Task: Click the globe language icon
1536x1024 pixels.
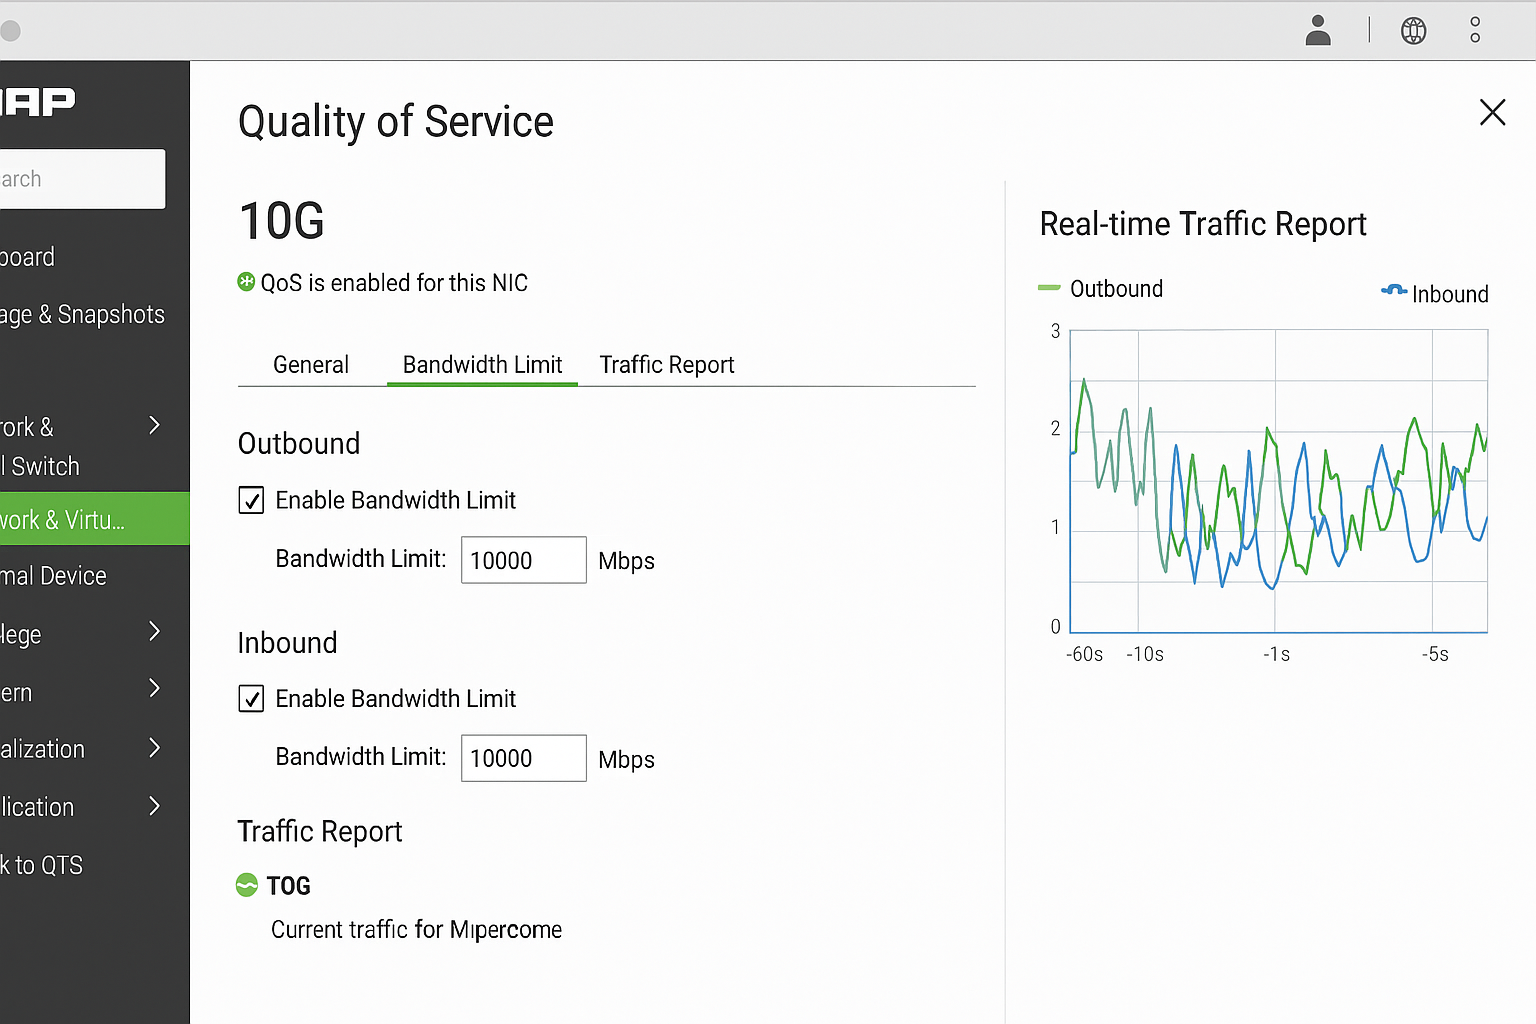Action: [1413, 31]
